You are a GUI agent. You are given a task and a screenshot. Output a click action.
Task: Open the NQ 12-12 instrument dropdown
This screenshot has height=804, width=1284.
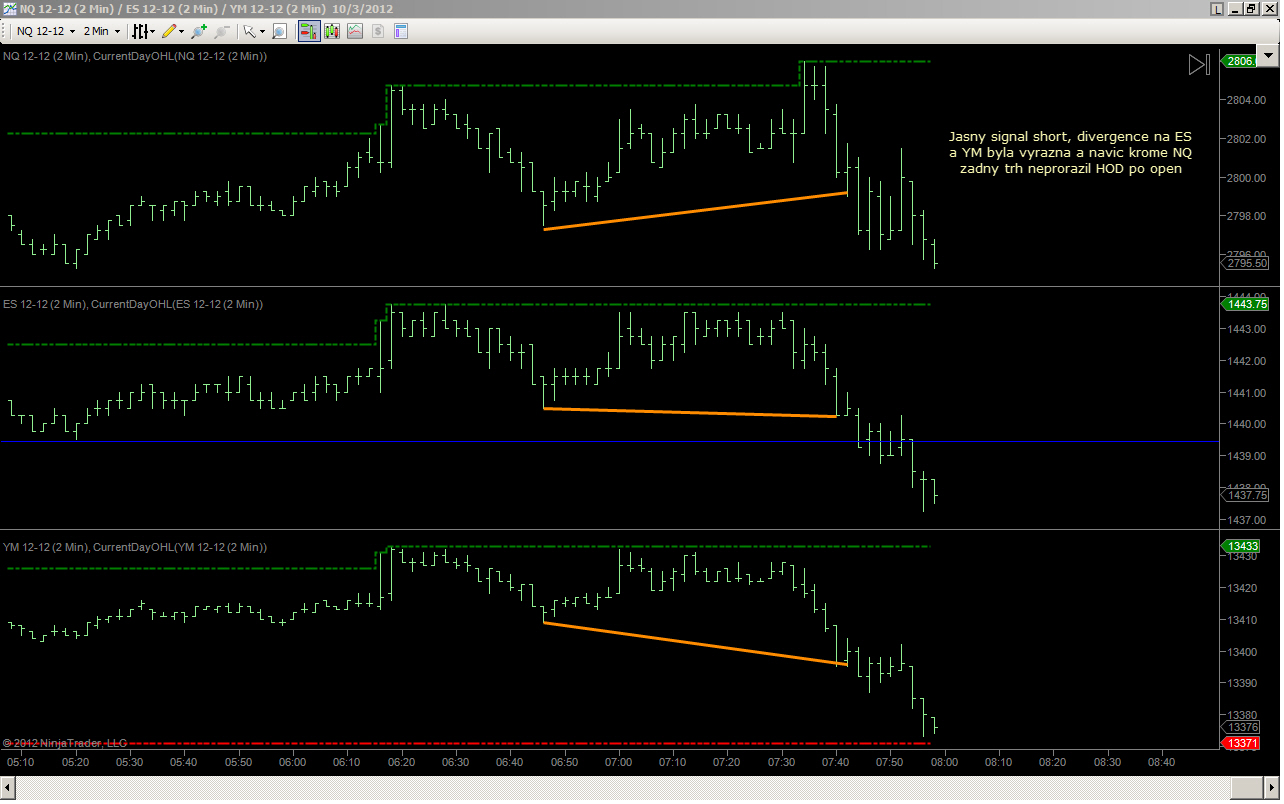(45, 31)
